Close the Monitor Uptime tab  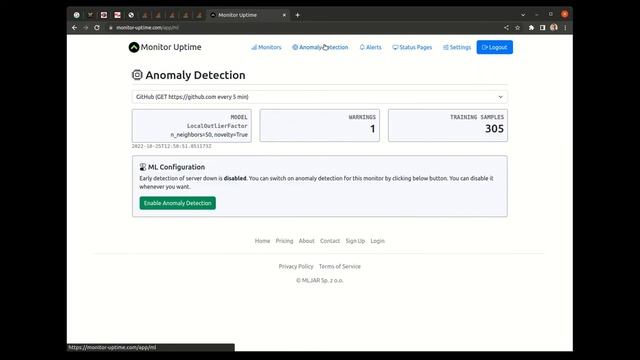[284, 15]
